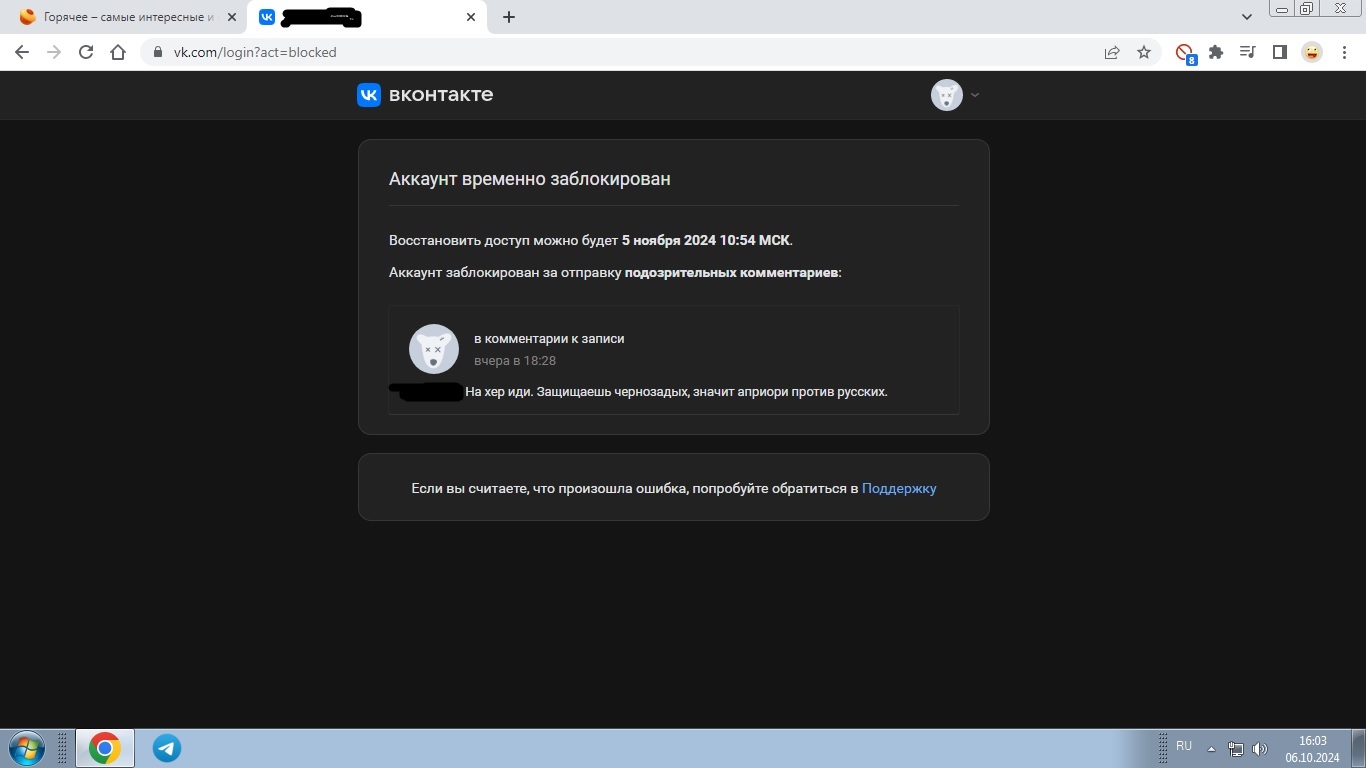Click the Chrome icon in the taskbar
This screenshot has height=768, width=1366.
pos(104,748)
